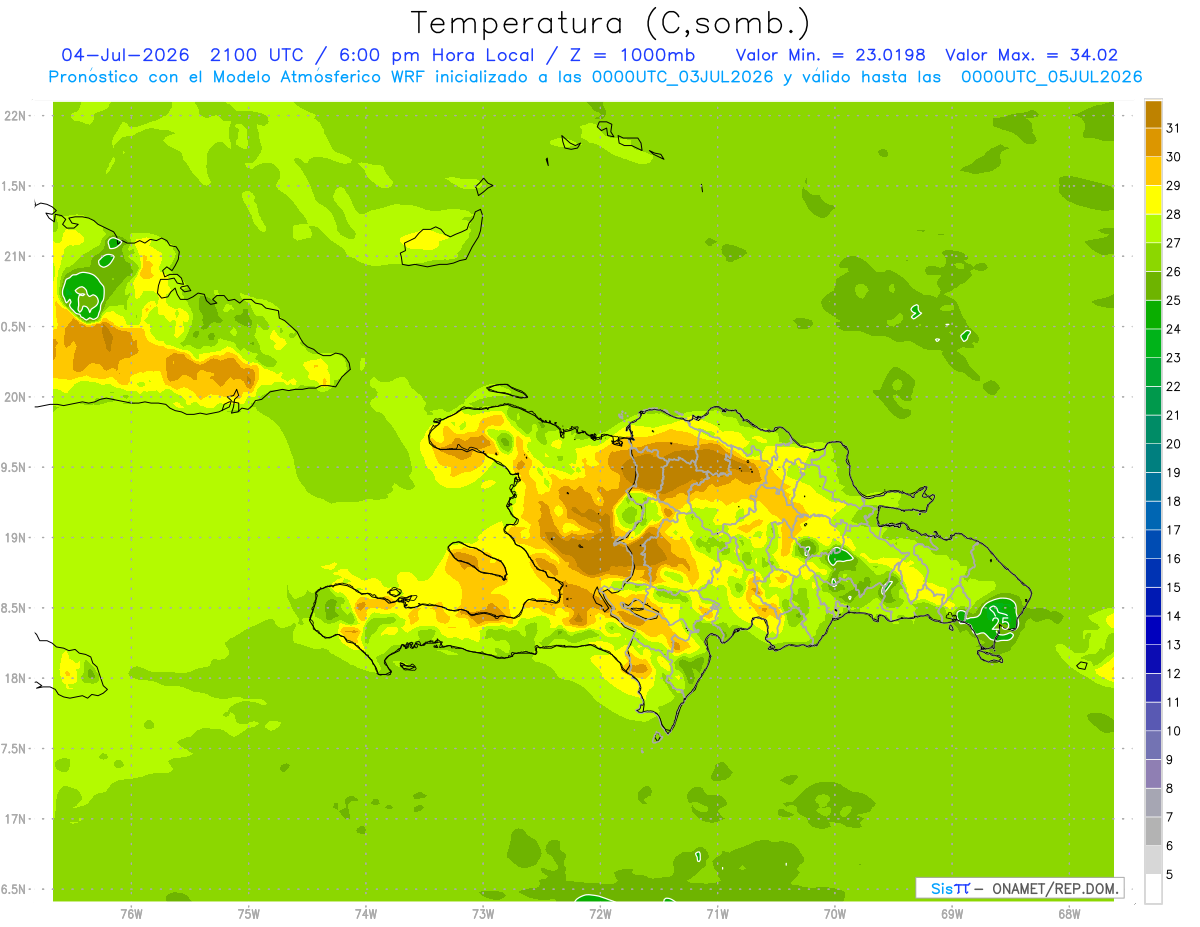The height and width of the screenshot is (927, 1200).
Task: Select the white colorbar swatch below 5
Action: (1153, 888)
